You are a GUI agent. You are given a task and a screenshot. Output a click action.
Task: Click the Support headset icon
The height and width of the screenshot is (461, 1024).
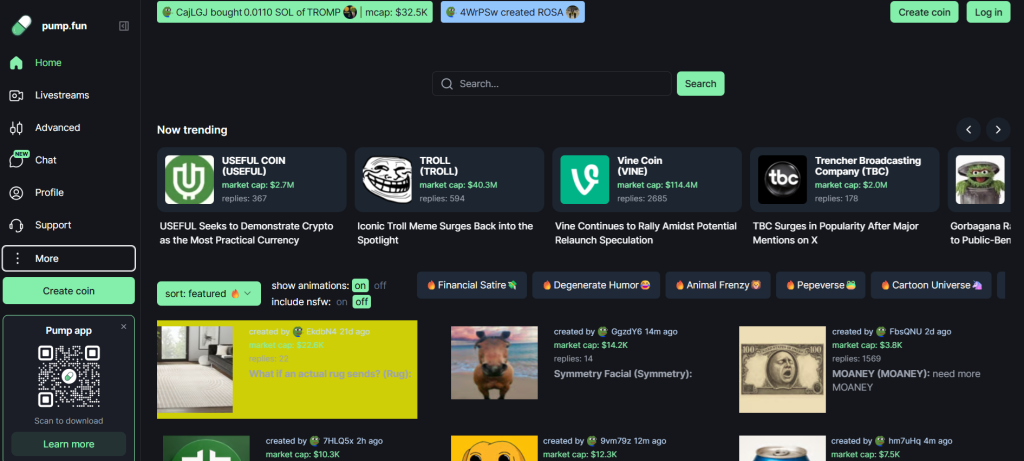16,225
